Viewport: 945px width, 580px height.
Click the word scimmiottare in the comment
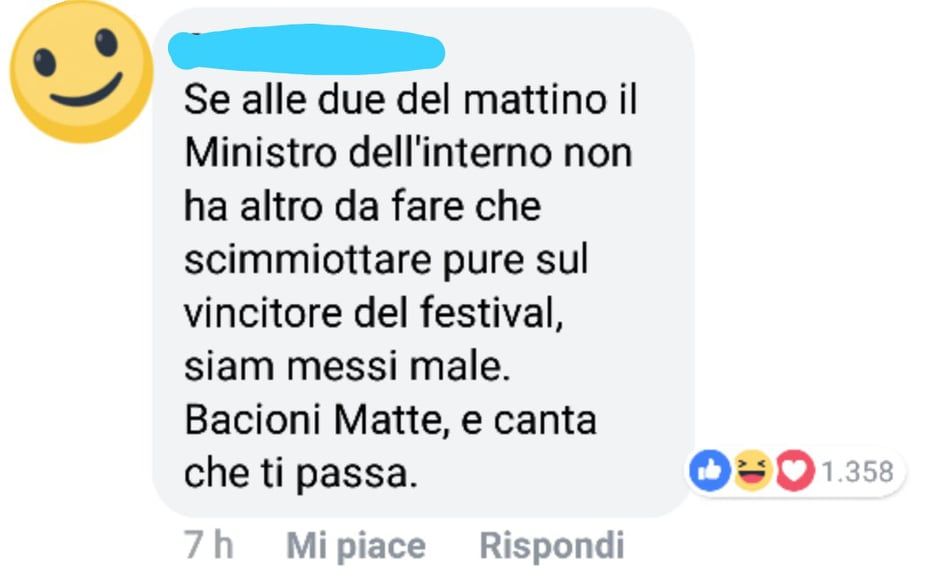click(307, 260)
